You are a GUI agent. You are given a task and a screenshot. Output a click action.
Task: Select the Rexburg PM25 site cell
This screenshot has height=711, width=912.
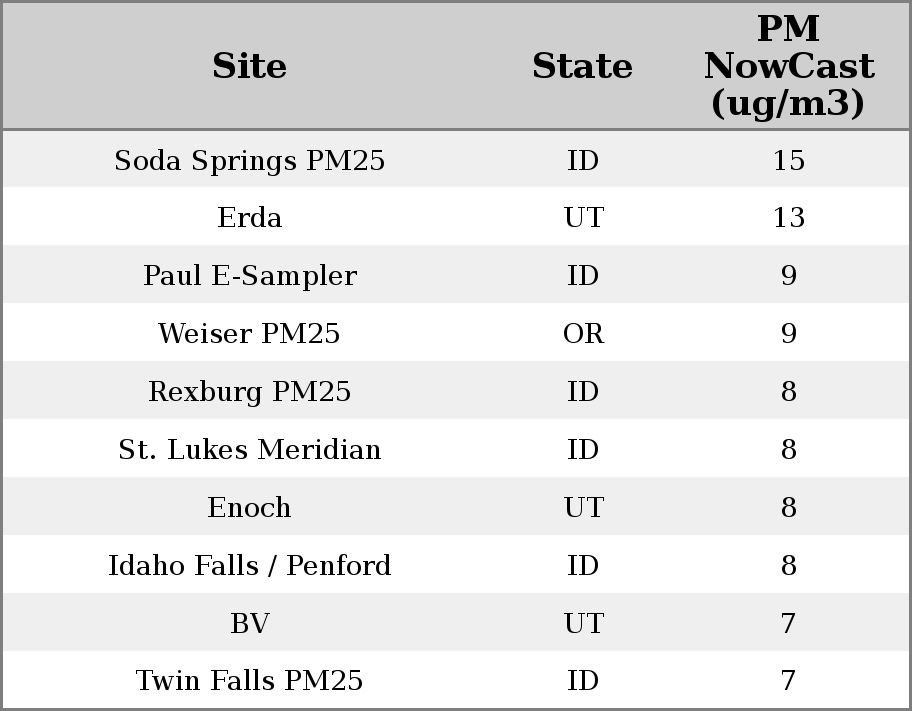pyautogui.click(x=249, y=392)
